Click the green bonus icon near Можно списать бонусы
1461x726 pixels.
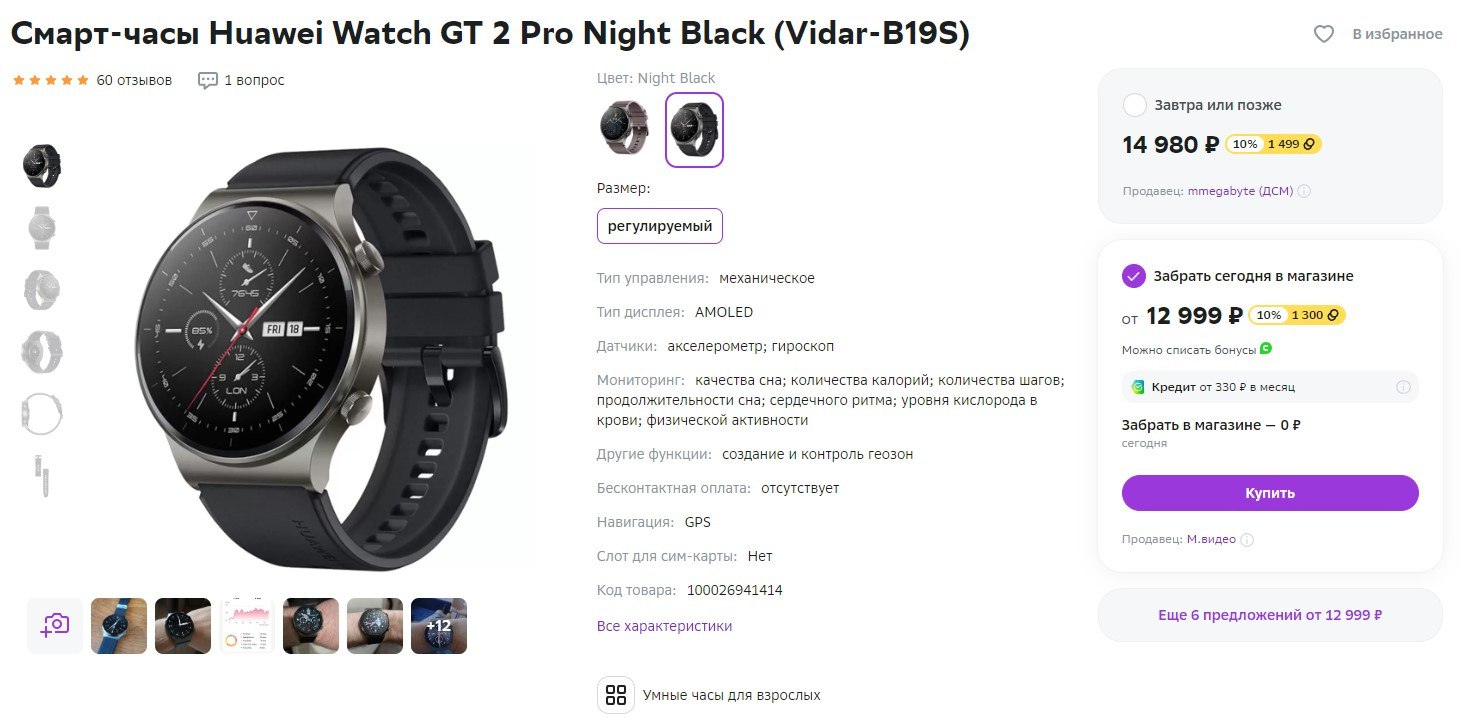[x=1266, y=349]
